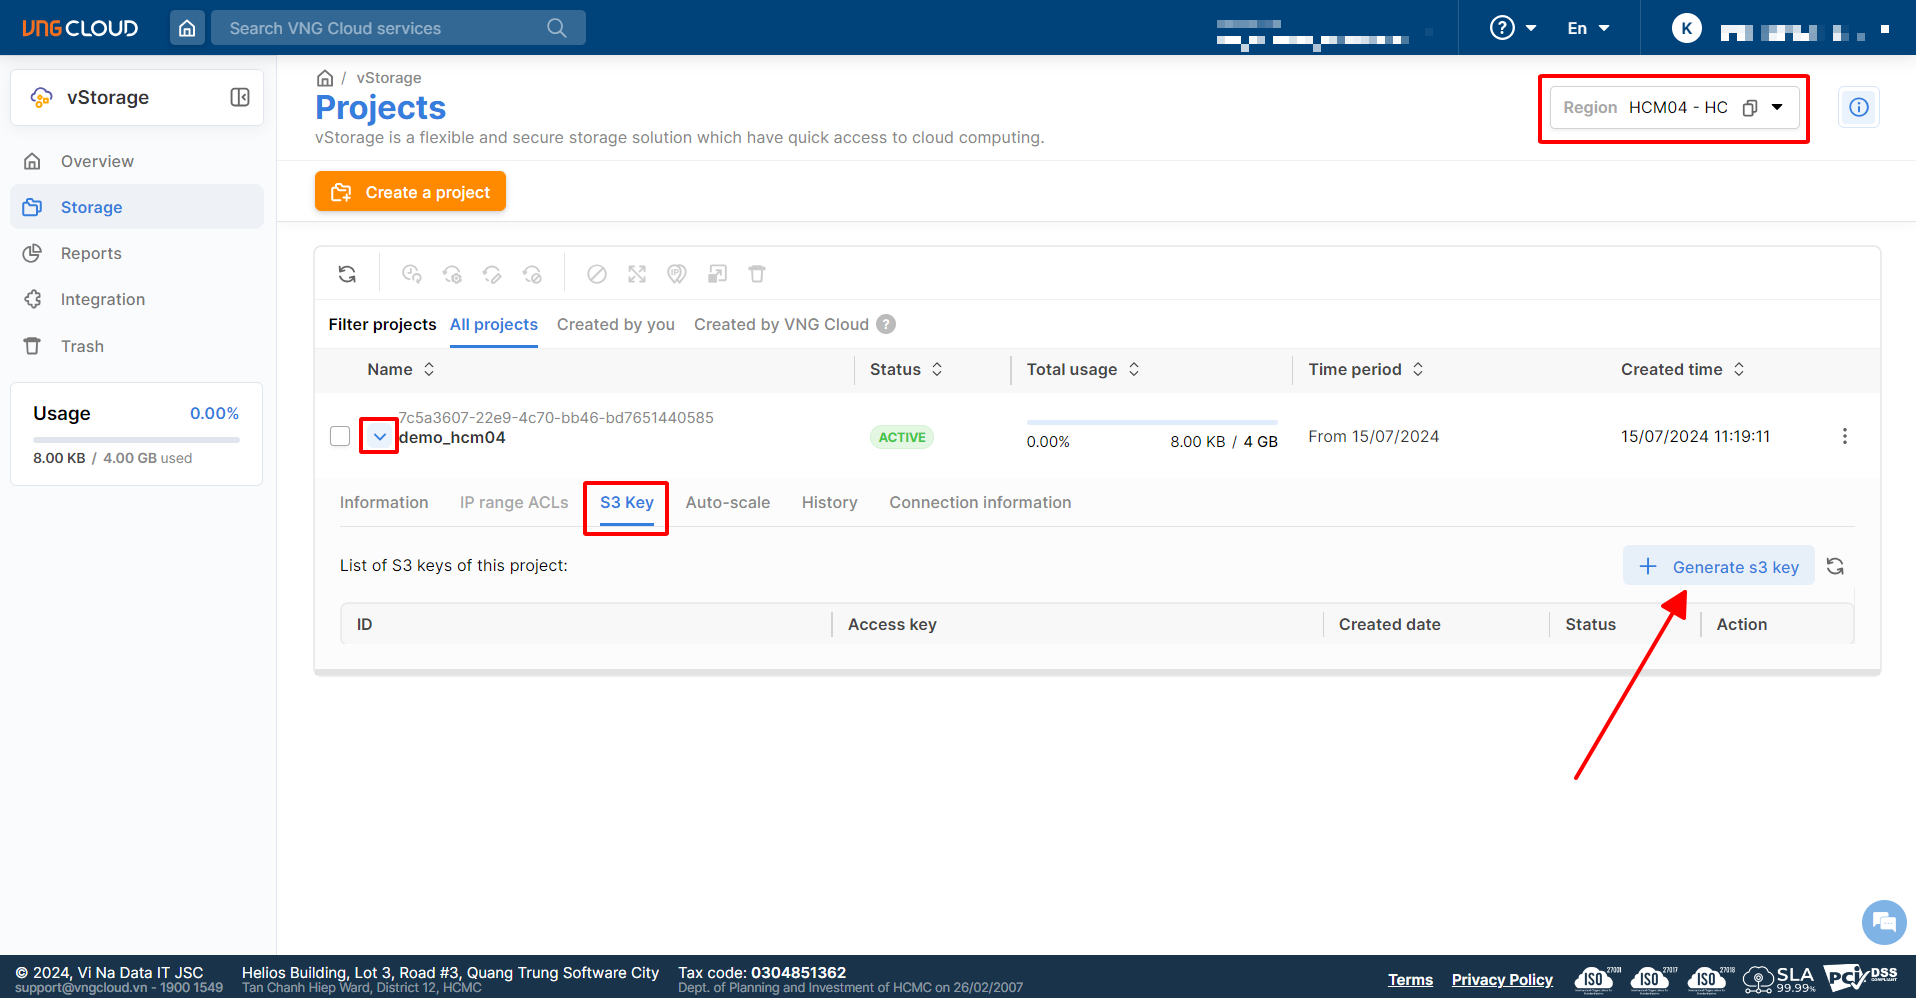Click Generate s3 key button
This screenshot has width=1916, height=998.
point(1718,567)
